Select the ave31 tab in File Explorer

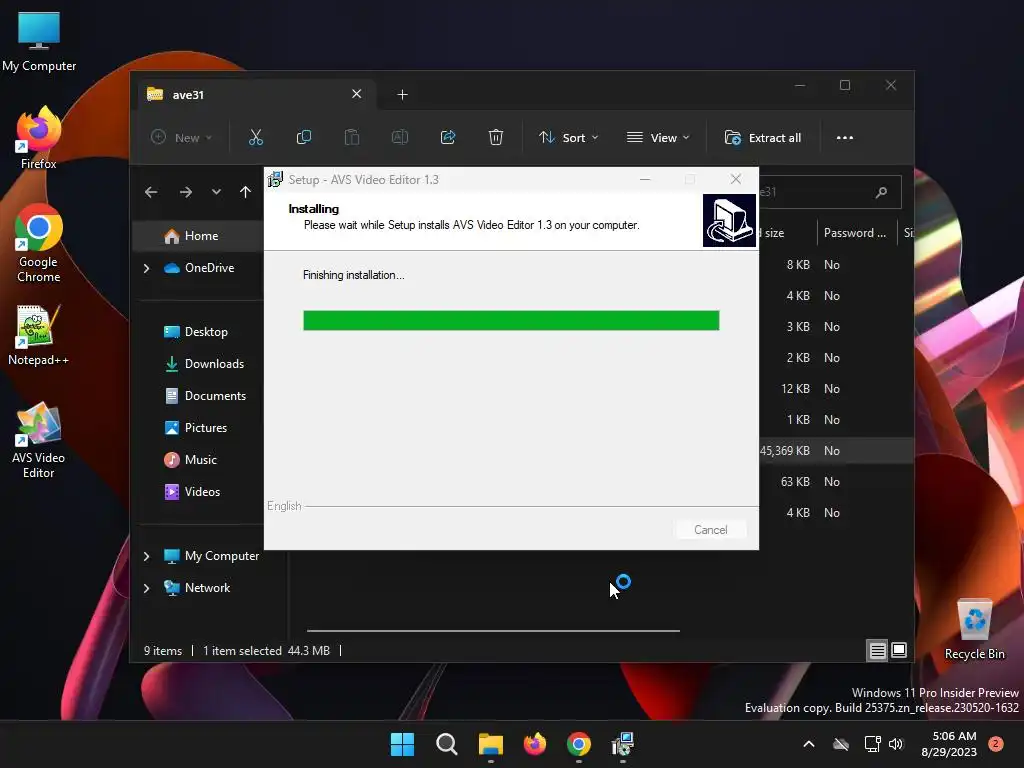[x=255, y=95]
